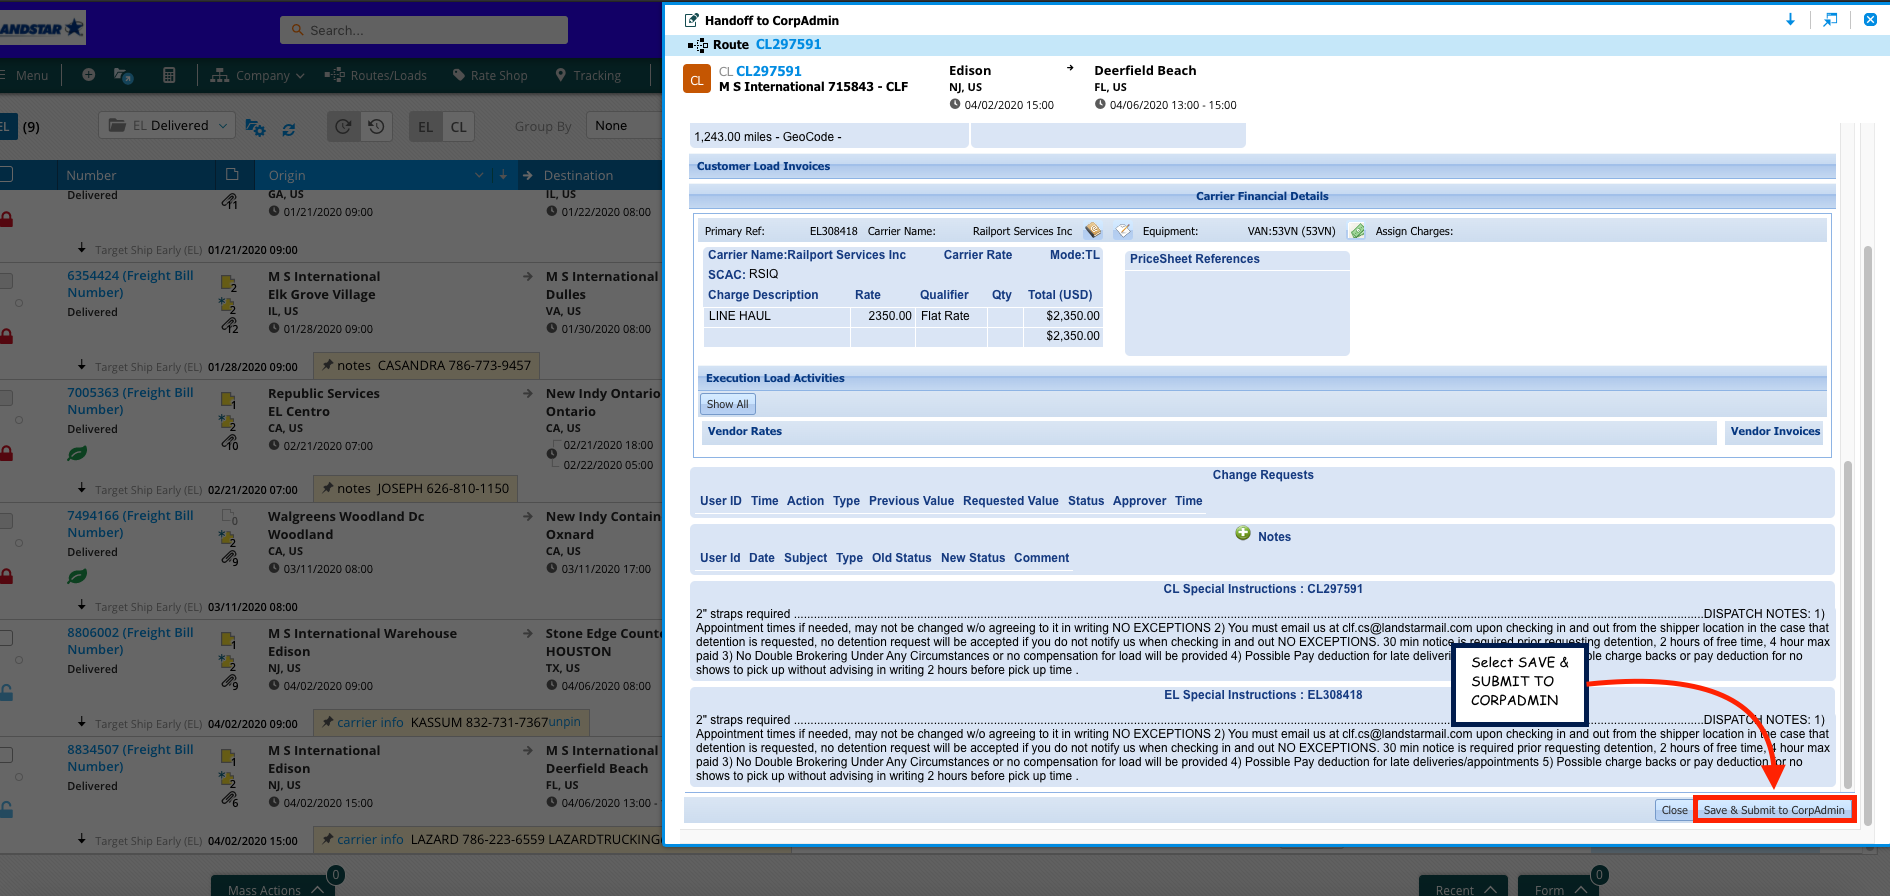Click the sort down arrow in Origin header
Viewport: 1890px width, 896px height.
tap(503, 175)
